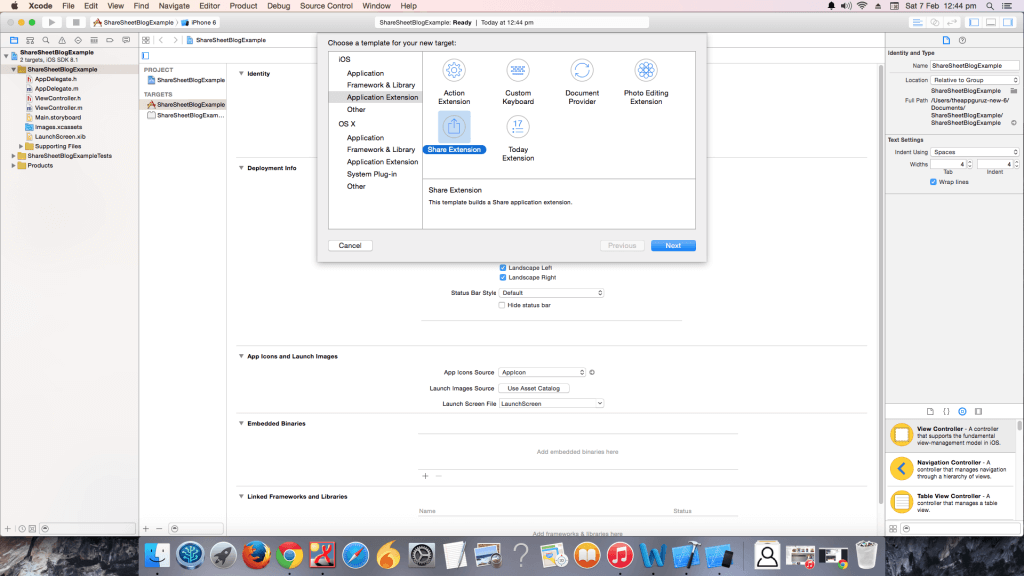Click the Run (play) button in toolbar
This screenshot has width=1024, height=576.
click(x=52, y=22)
